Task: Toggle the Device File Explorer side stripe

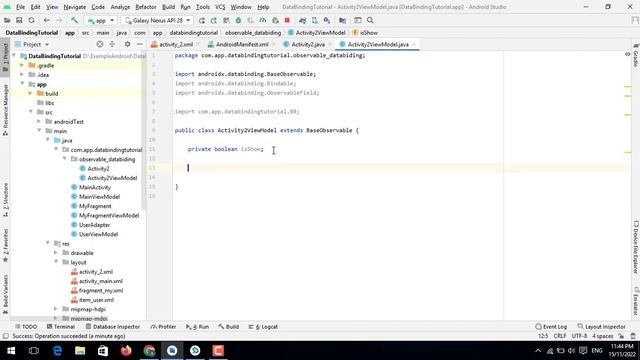Action: point(636,247)
